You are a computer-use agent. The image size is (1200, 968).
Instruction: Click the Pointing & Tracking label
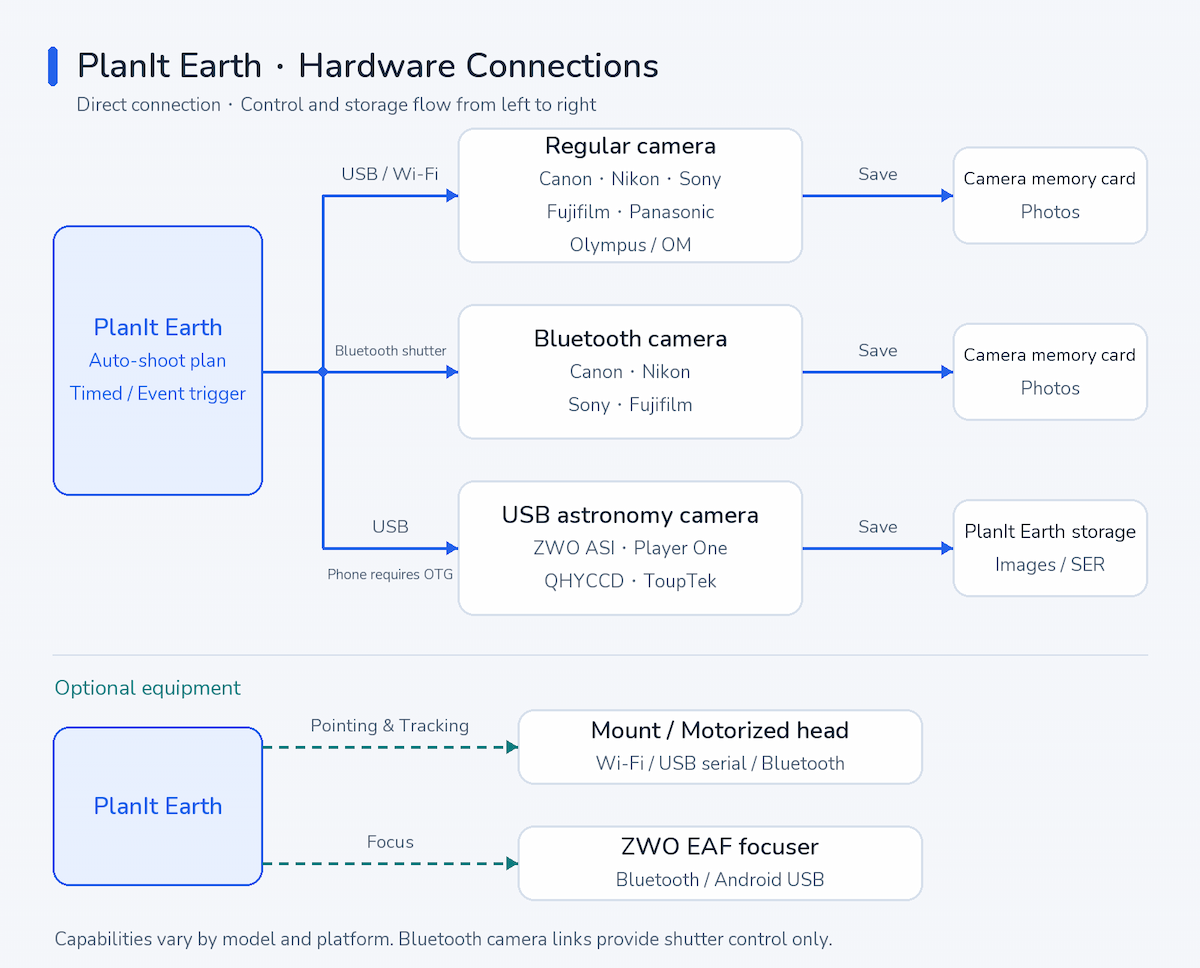(390, 726)
